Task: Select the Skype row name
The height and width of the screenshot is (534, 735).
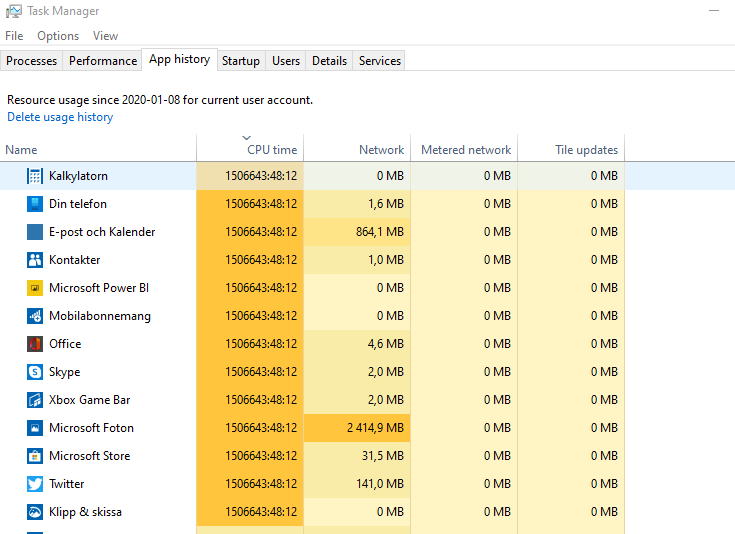Action: [x=65, y=372]
